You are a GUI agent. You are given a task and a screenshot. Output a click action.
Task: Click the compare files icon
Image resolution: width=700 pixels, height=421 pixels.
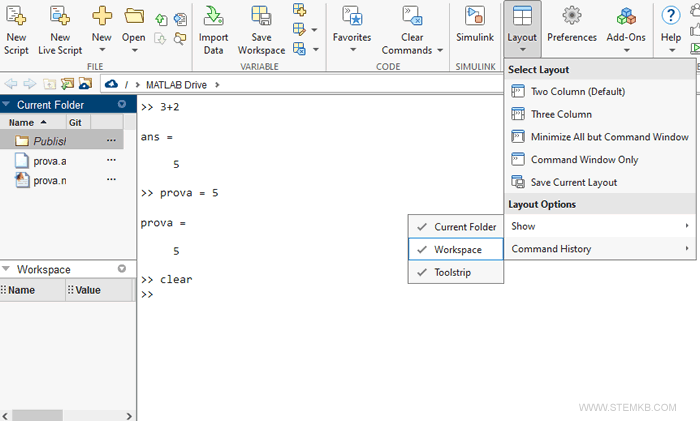pyautogui.click(x=180, y=19)
